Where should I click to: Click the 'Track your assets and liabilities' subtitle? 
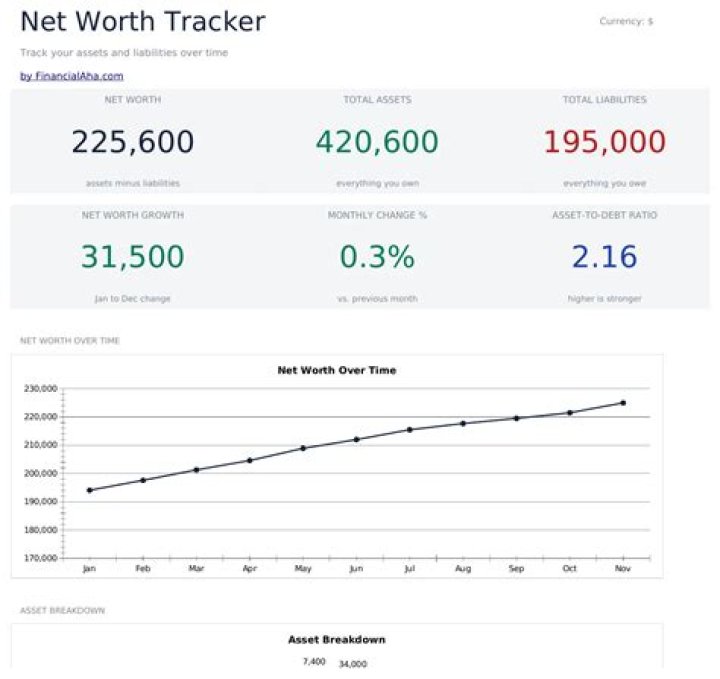pyautogui.click(x=124, y=53)
